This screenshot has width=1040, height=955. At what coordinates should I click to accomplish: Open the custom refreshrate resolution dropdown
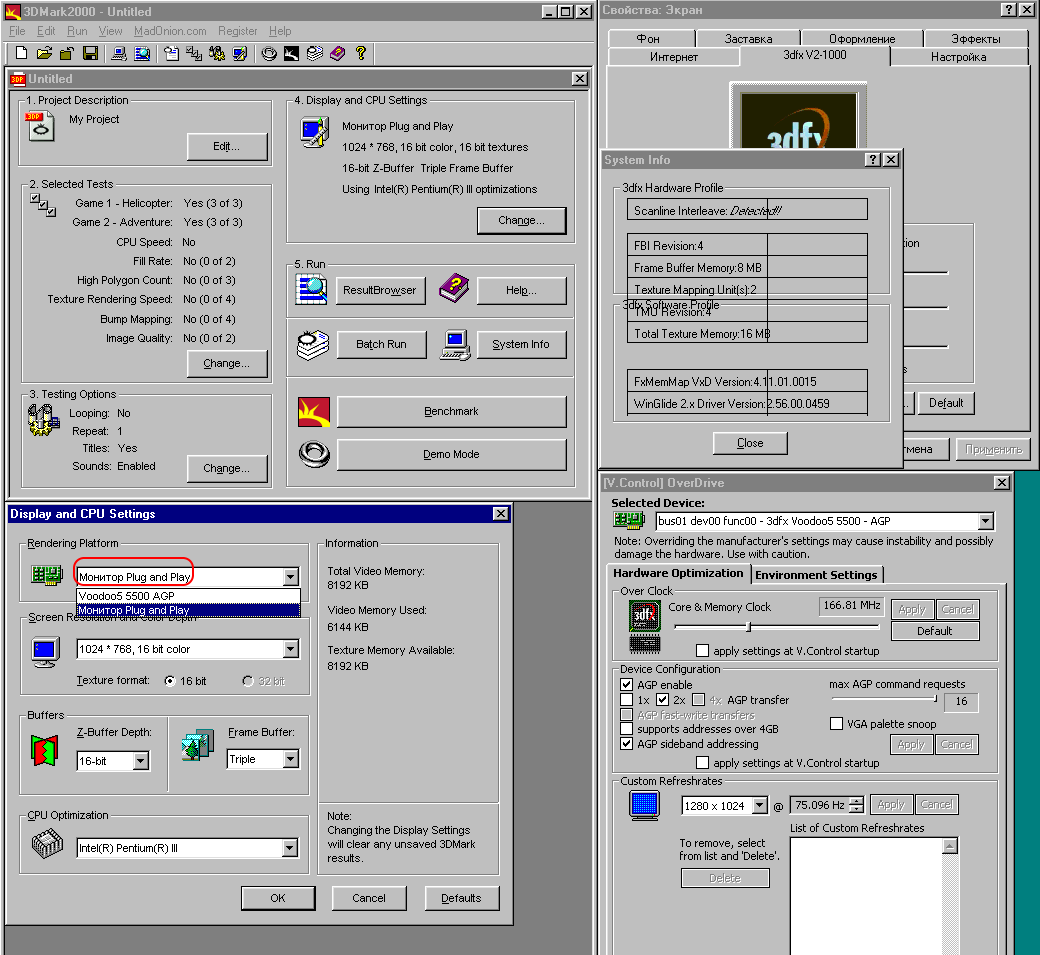point(760,806)
